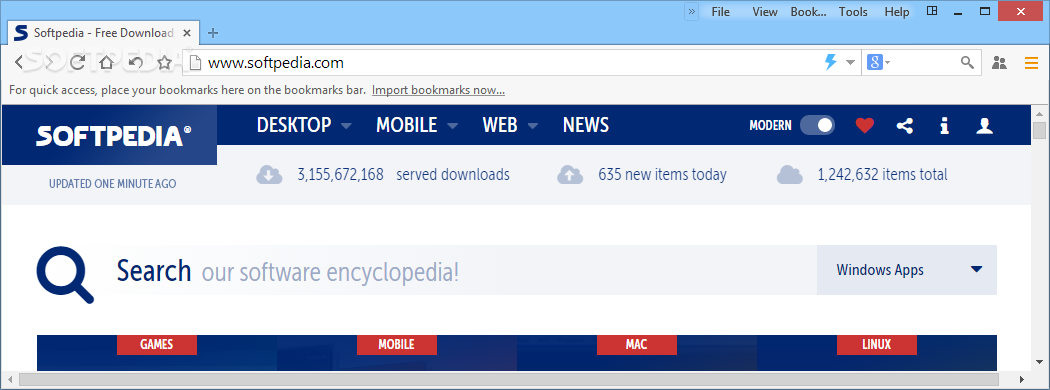This screenshot has height=390, width=1050.
Task: Click the horizontal scrollbar left arrow
Action: coord(9,379)
